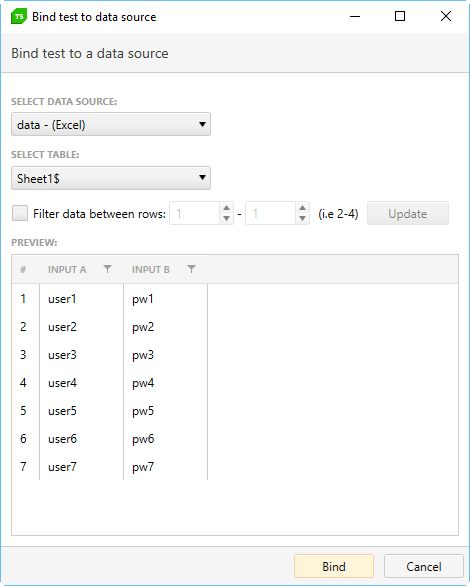Sort by INPUT B column header
The width and height of the screenshot is (470, 586).
[x=151, y=269]
